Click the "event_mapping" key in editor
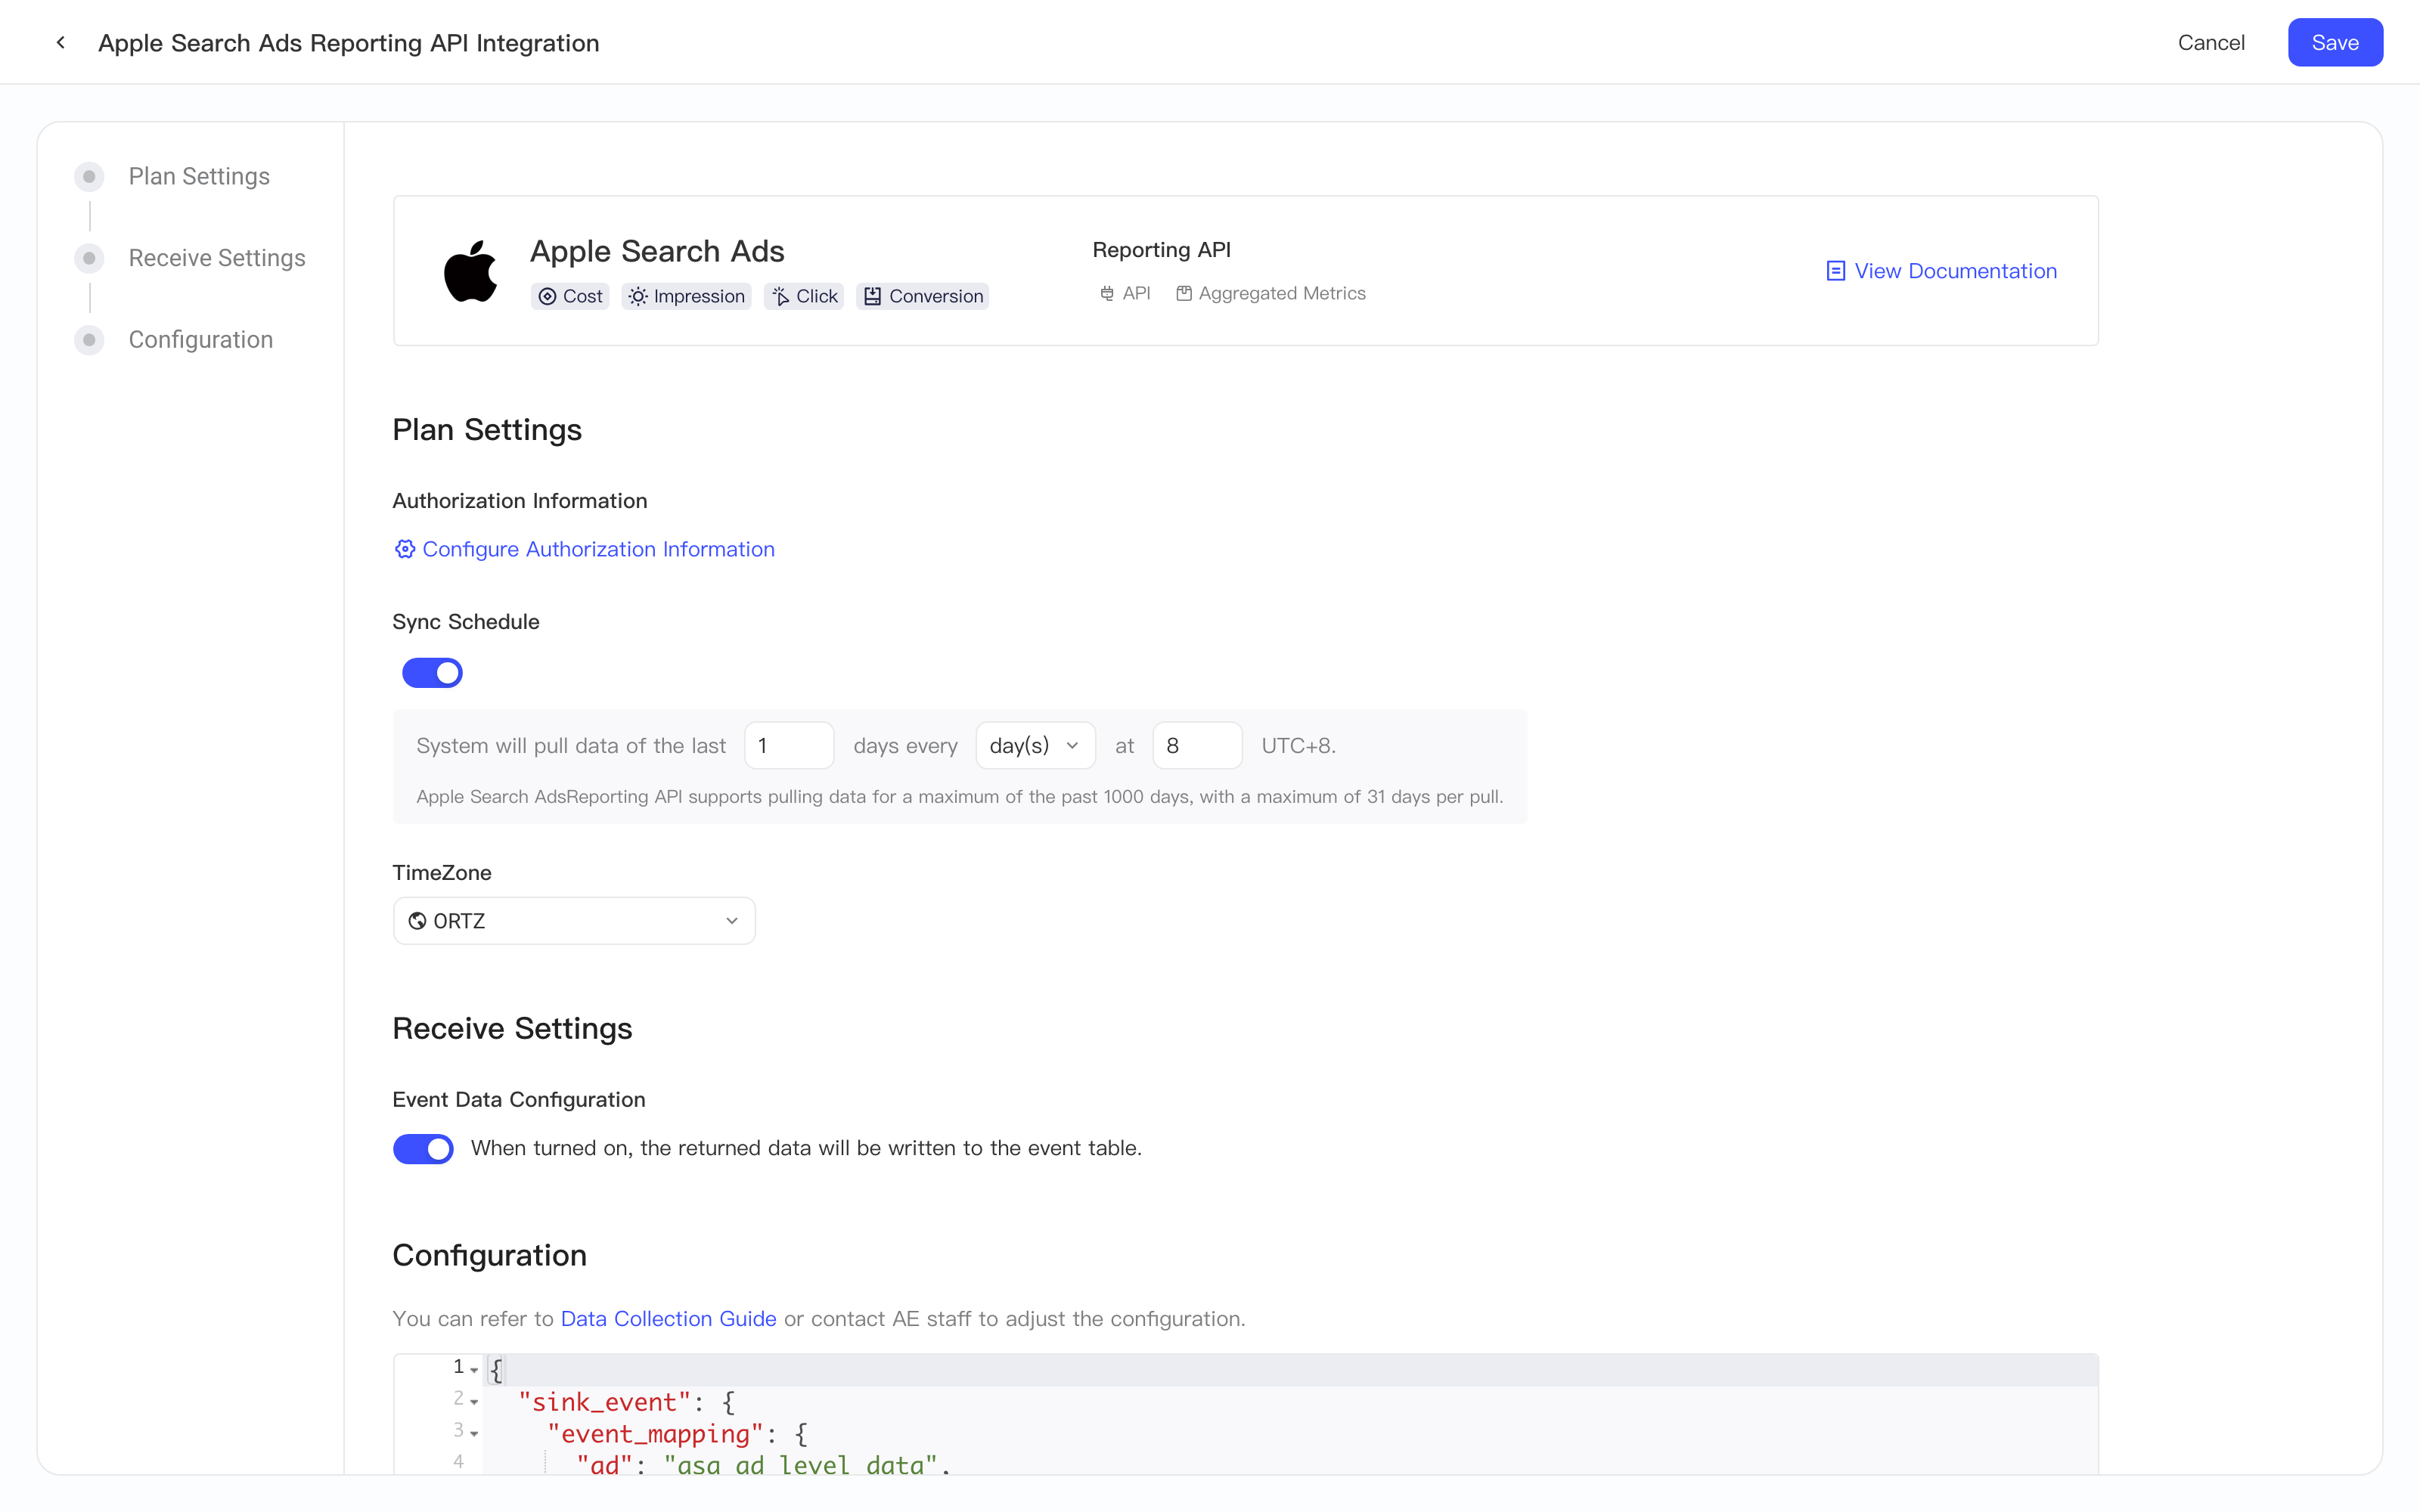 click(655, 1434)
